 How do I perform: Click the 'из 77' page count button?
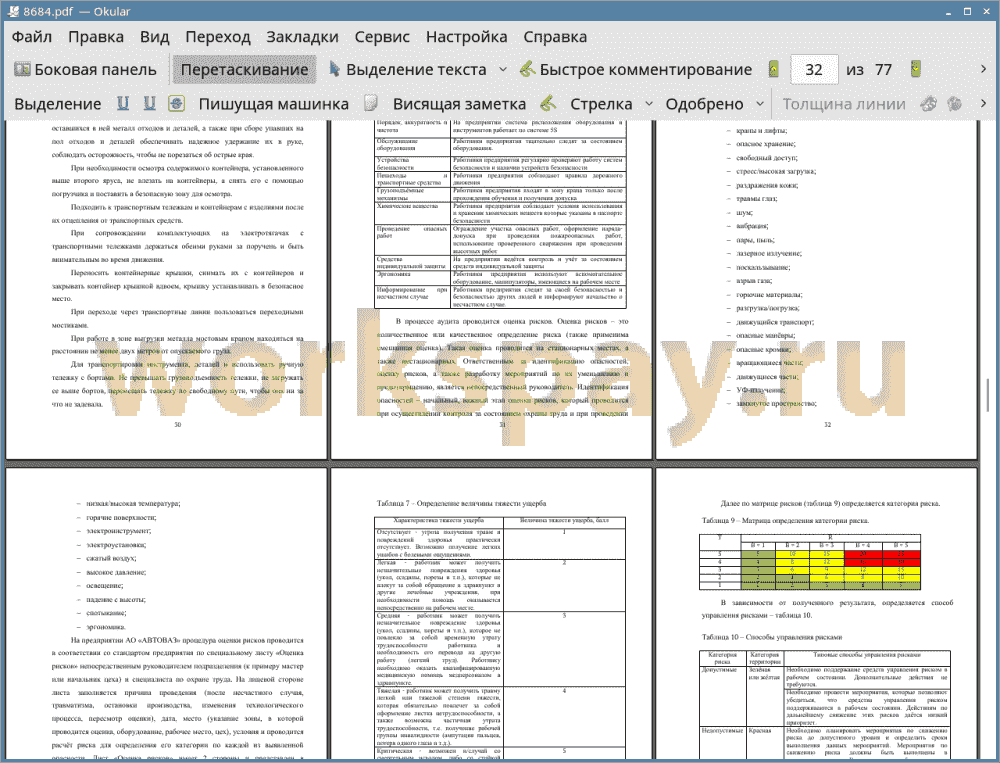[x=869, y=70]
